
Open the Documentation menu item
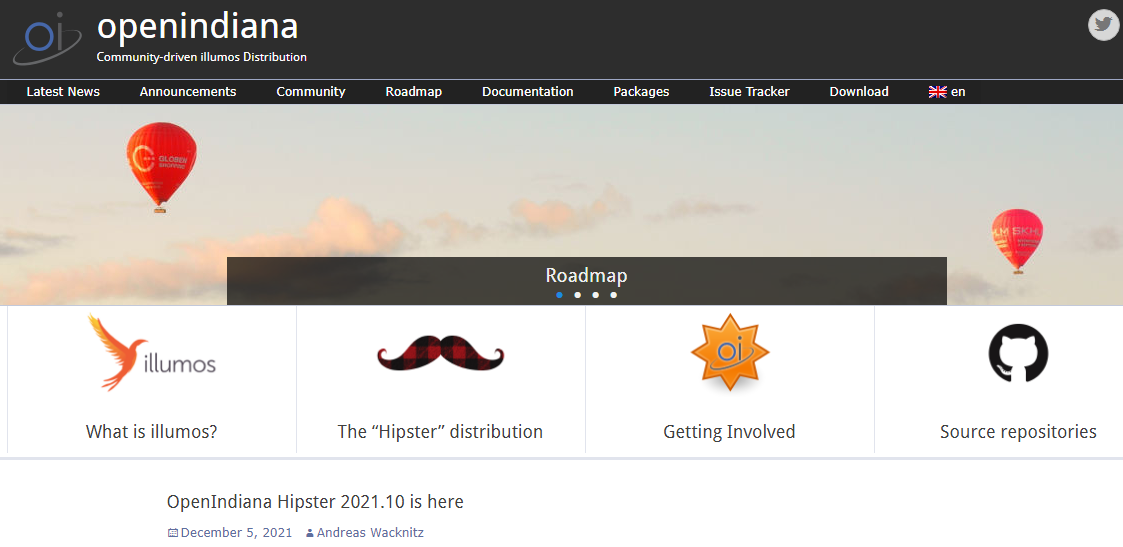click(x=528, y=92)
